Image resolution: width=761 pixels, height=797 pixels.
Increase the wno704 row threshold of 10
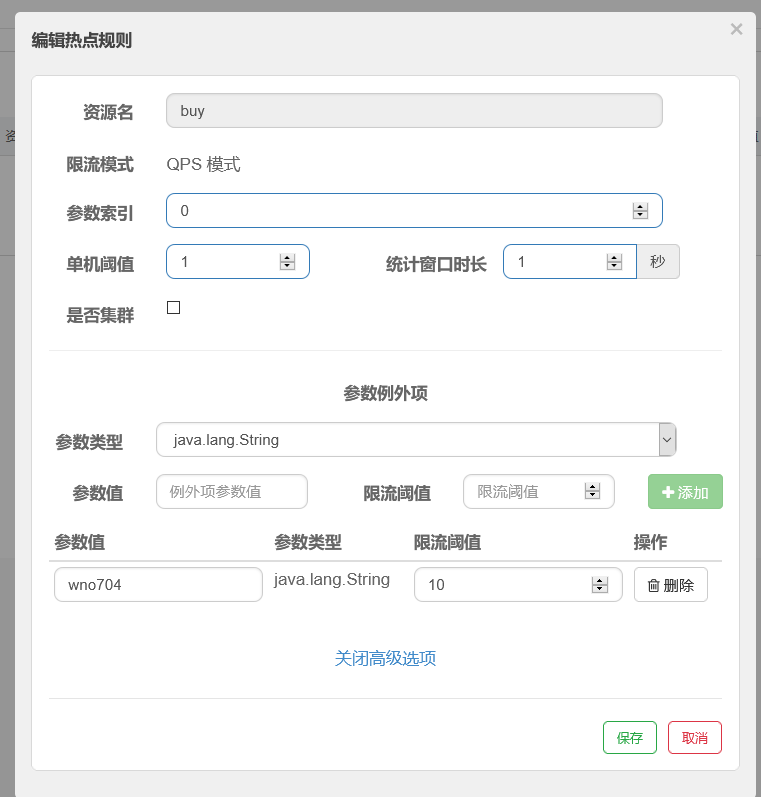[599, 580]
